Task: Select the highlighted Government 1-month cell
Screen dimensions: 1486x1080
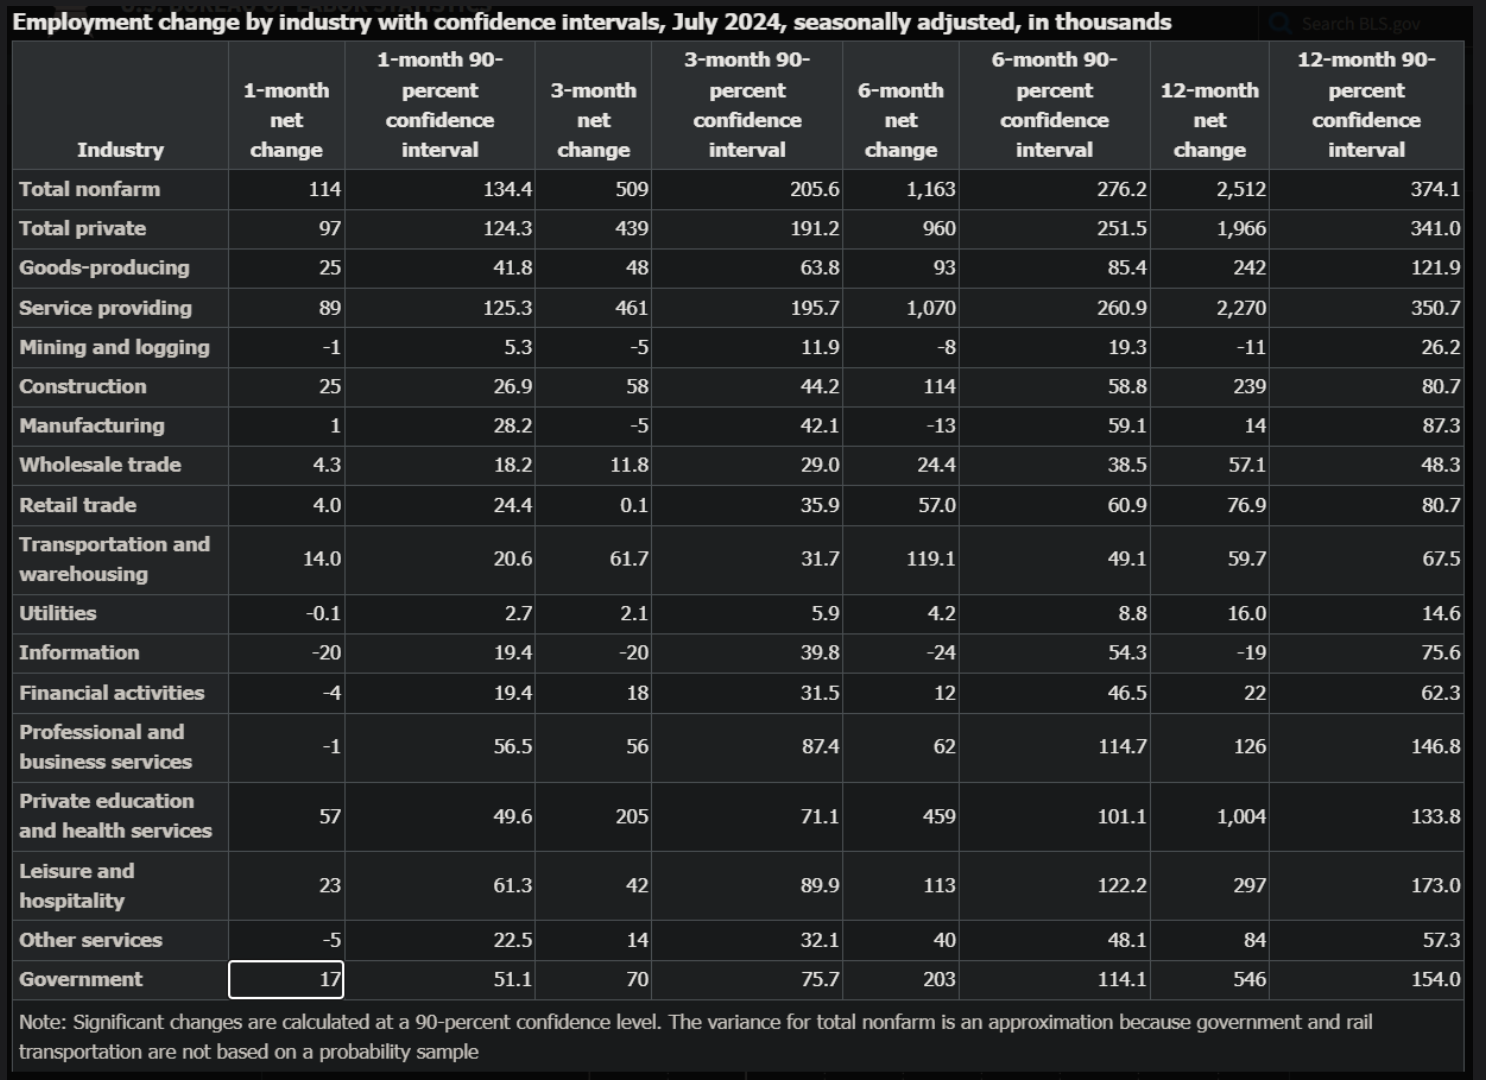Action: 287,980
